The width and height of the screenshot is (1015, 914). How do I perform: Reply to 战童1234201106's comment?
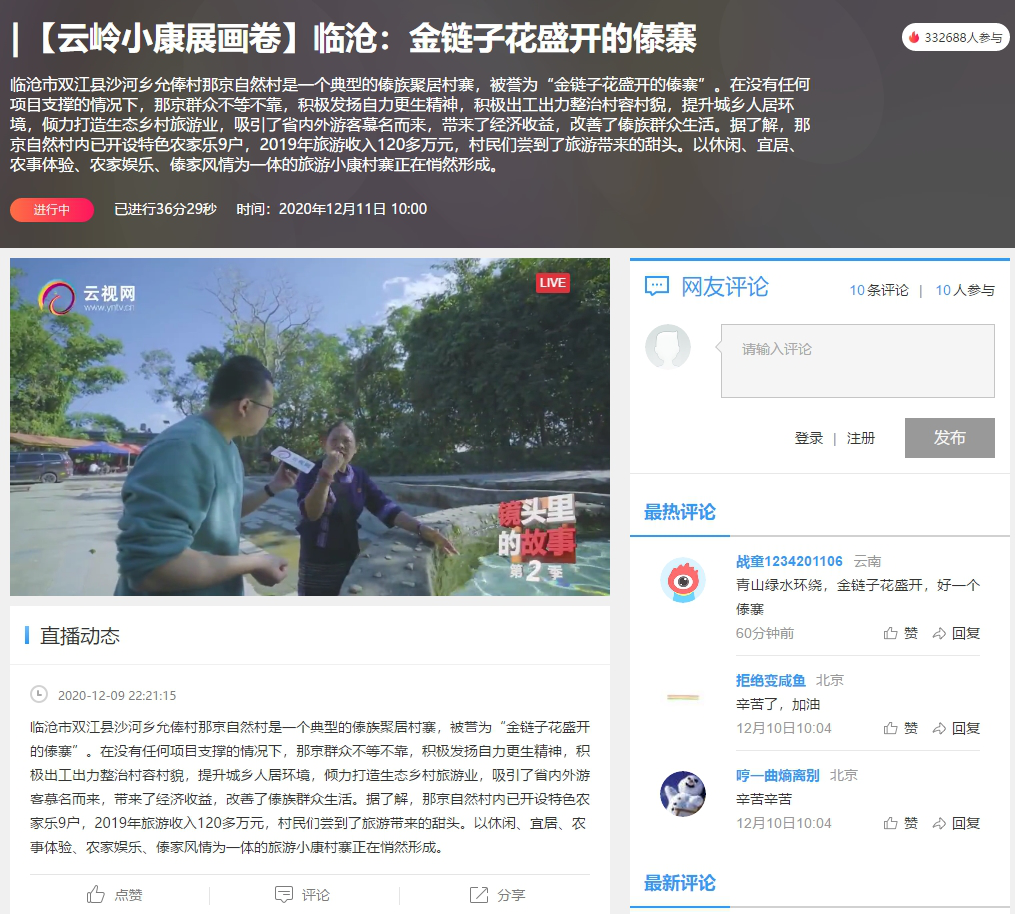coord(956,633)
